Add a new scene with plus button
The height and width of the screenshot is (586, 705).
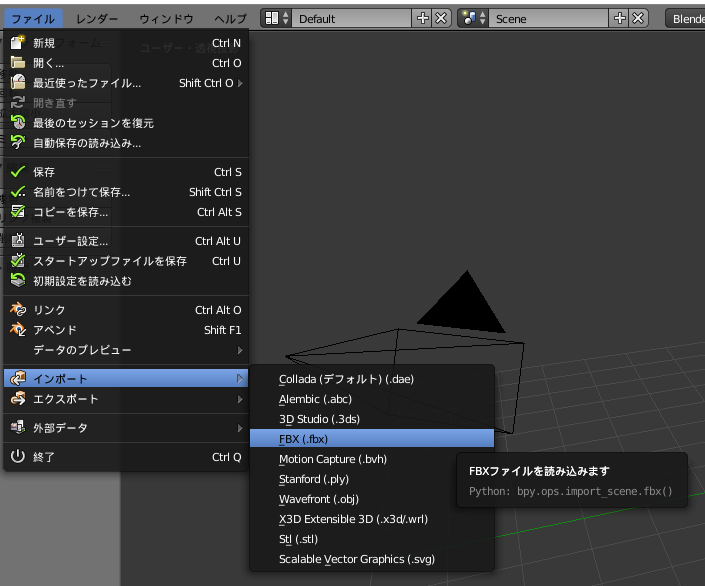(x=619, y=18)
